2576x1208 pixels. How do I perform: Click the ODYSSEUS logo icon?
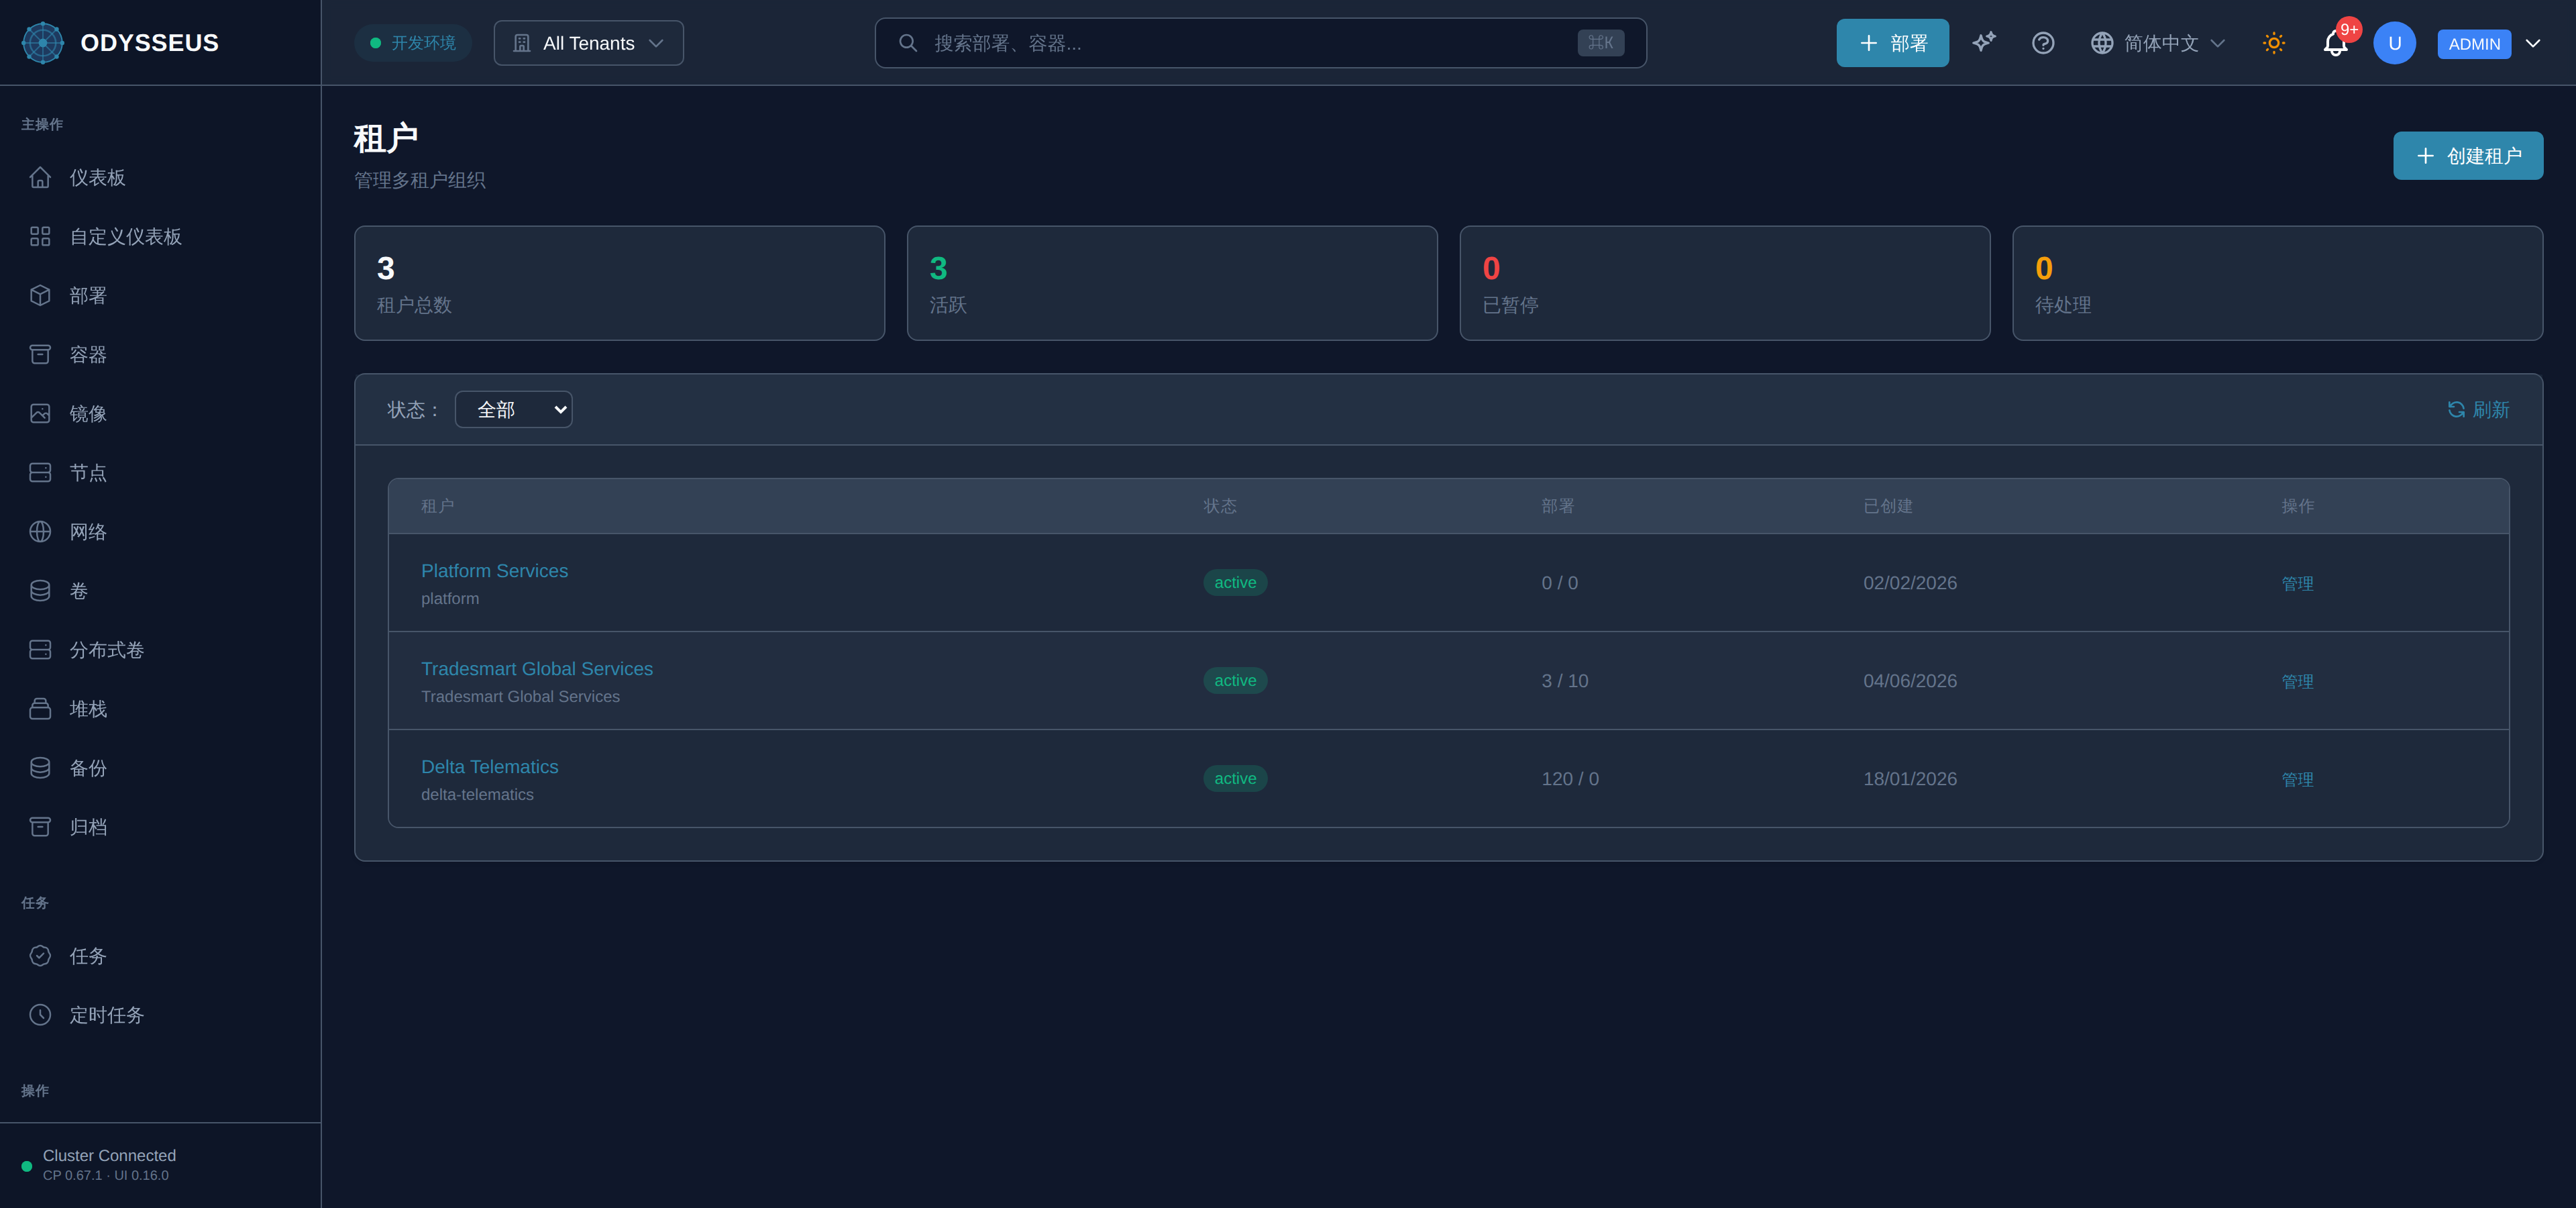(x=43, y=43)
